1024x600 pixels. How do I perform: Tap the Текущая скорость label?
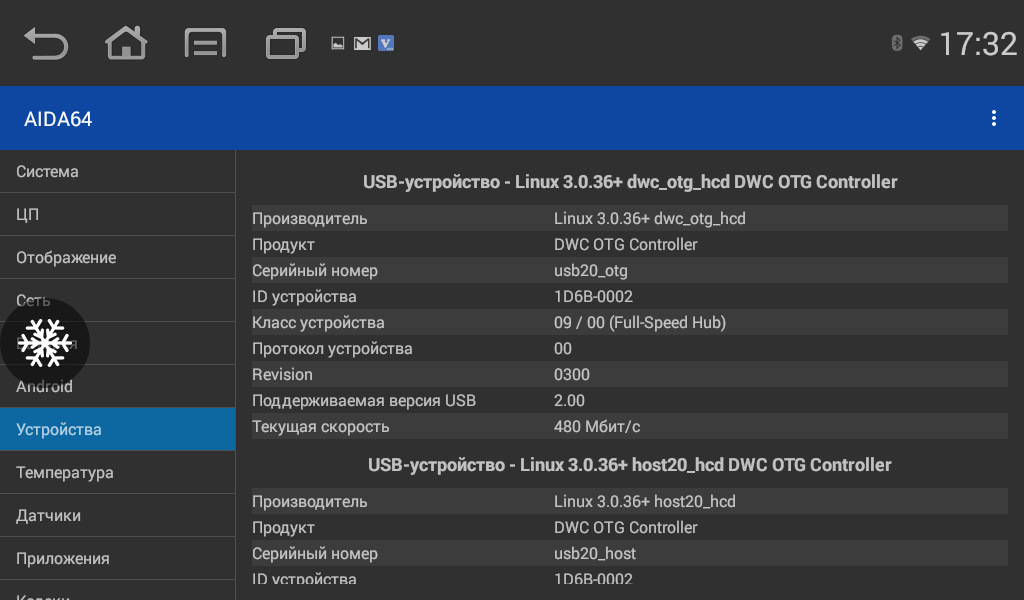321,427
